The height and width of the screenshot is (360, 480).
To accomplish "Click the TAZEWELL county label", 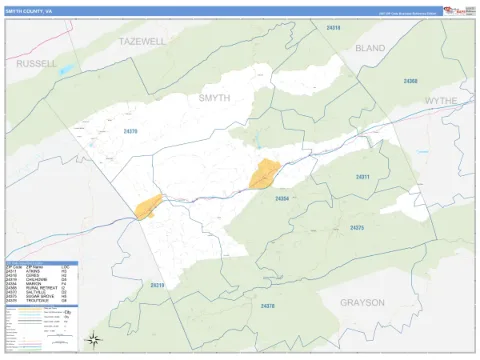I will (142, 42).
